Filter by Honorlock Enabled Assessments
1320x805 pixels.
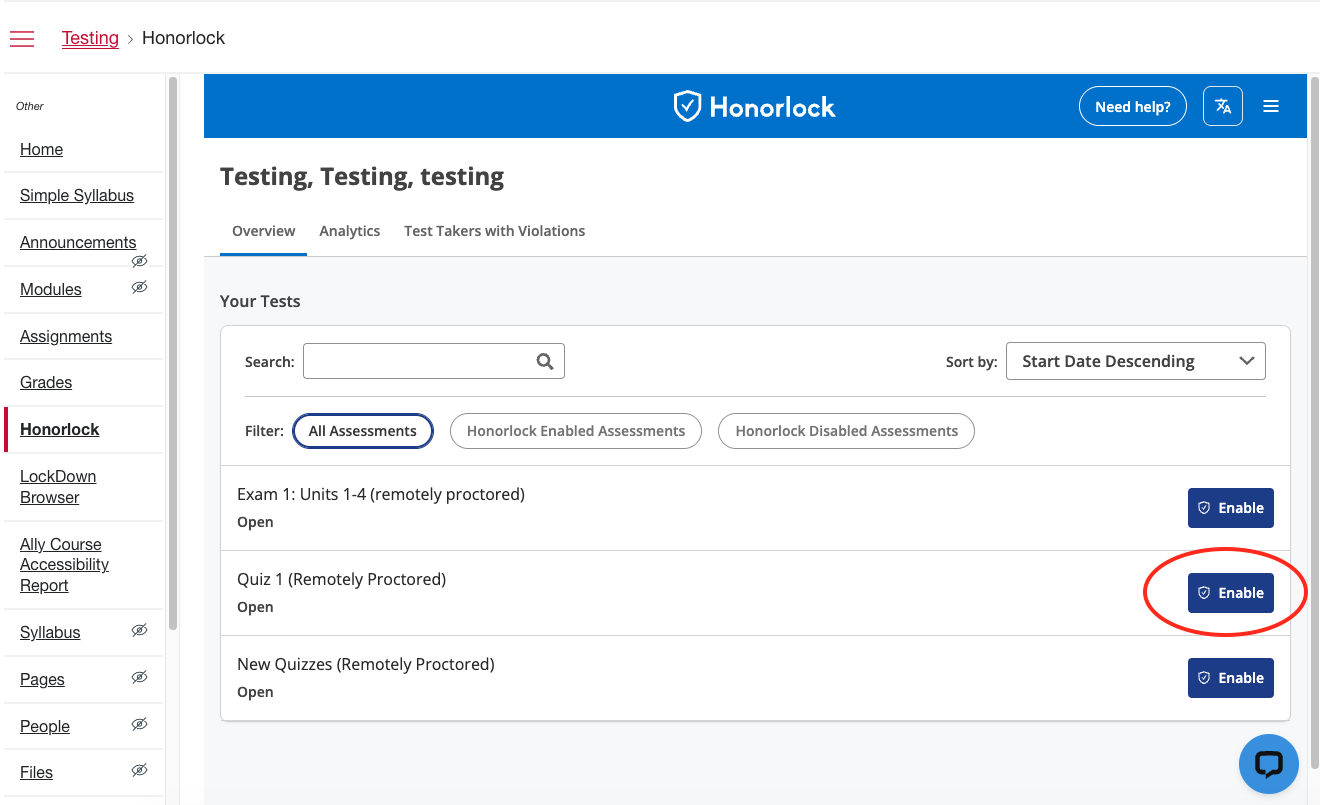[576, 431]
